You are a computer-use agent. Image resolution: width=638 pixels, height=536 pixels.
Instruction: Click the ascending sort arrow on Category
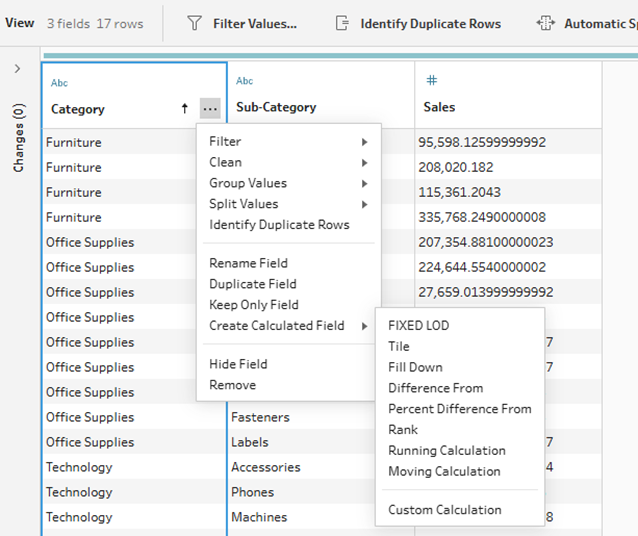pyautogui.click(x=184, y=108)
